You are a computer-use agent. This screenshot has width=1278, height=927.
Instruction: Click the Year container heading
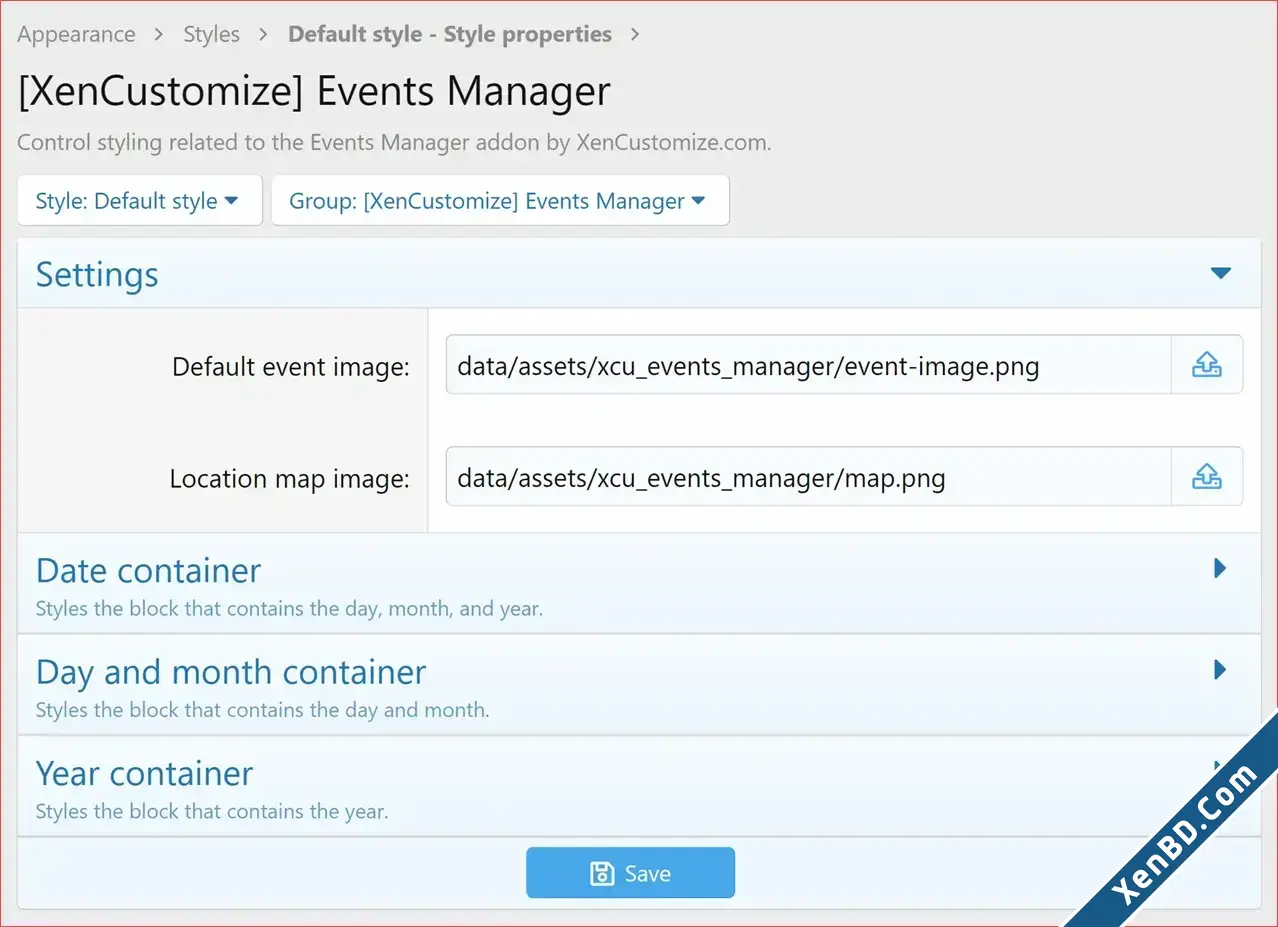coord(144,773)
